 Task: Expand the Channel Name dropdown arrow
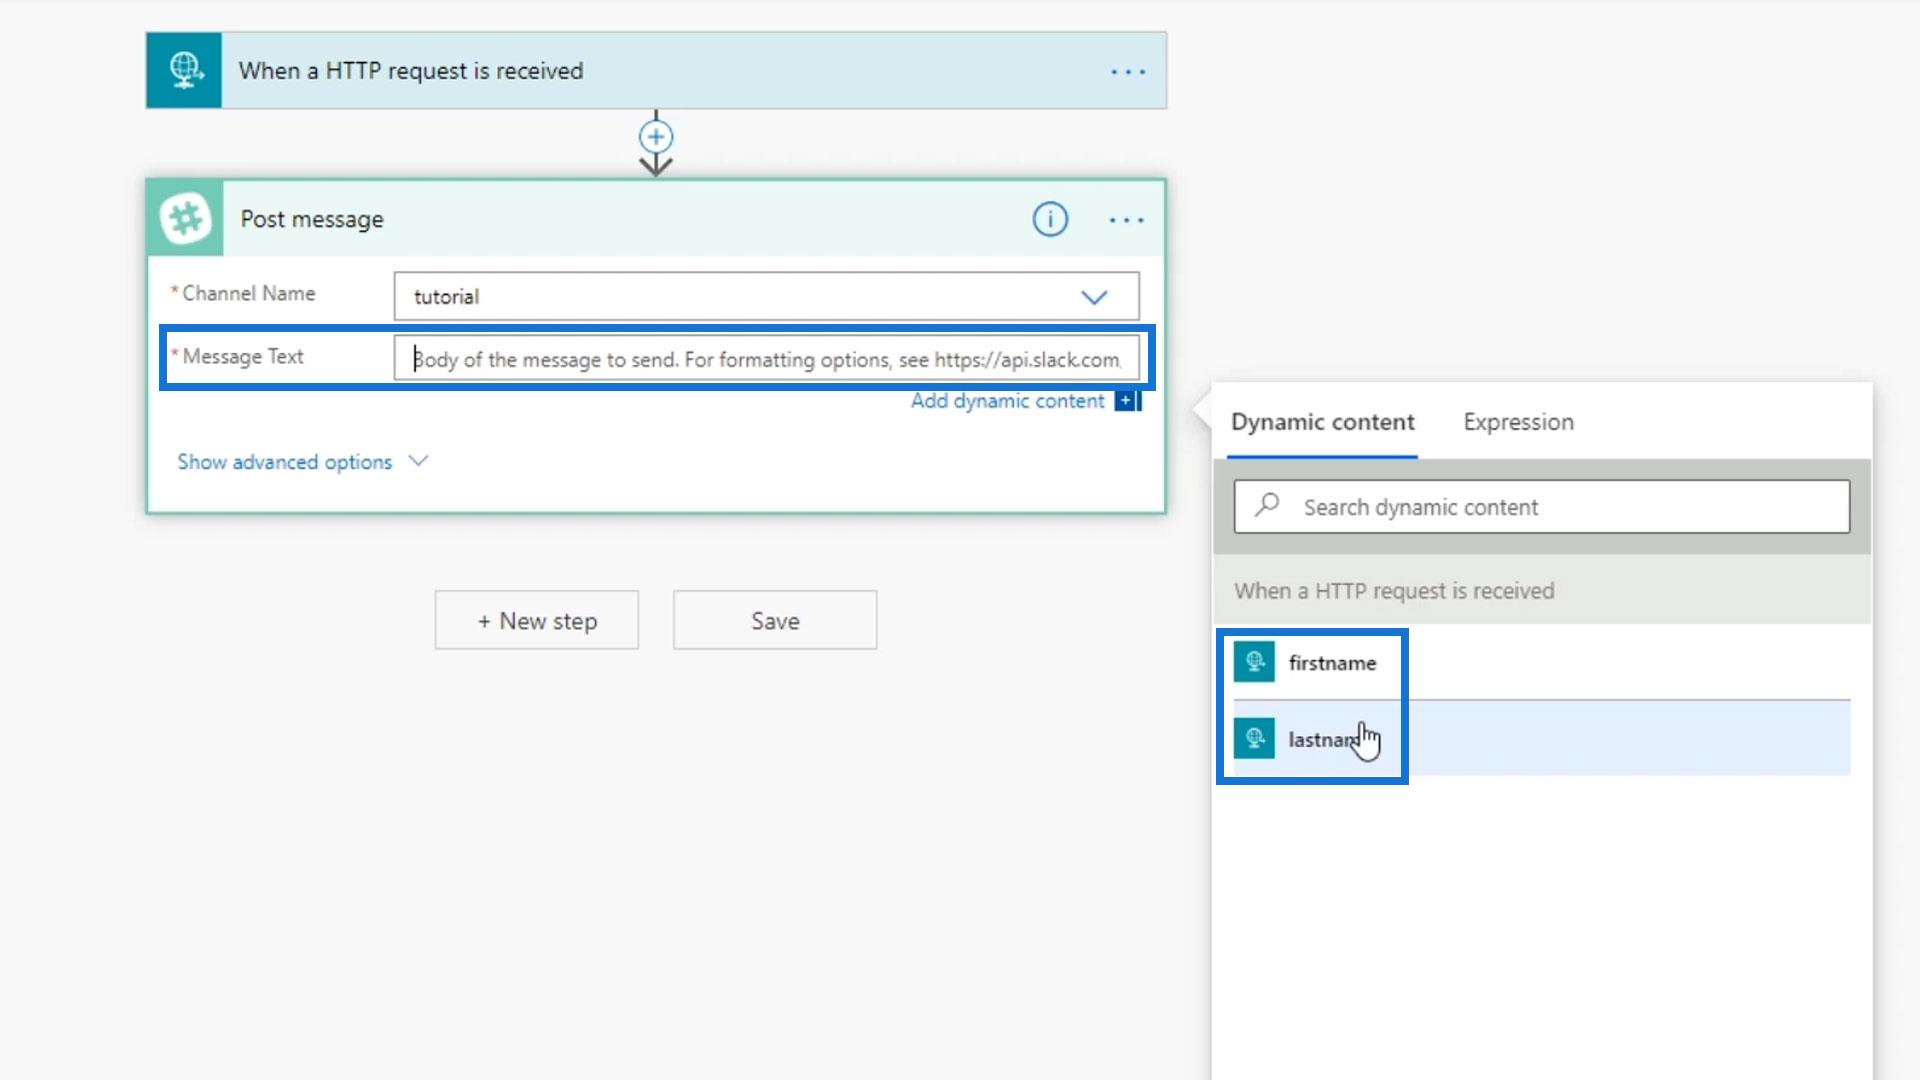(x=1094, y=297)
